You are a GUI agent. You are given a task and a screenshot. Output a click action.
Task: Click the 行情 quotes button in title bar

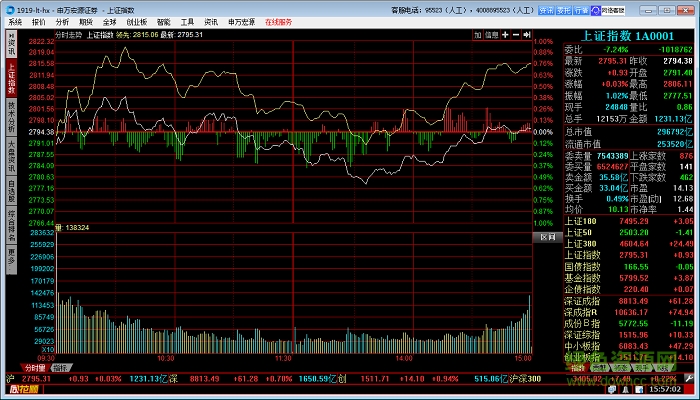[581, 8]
